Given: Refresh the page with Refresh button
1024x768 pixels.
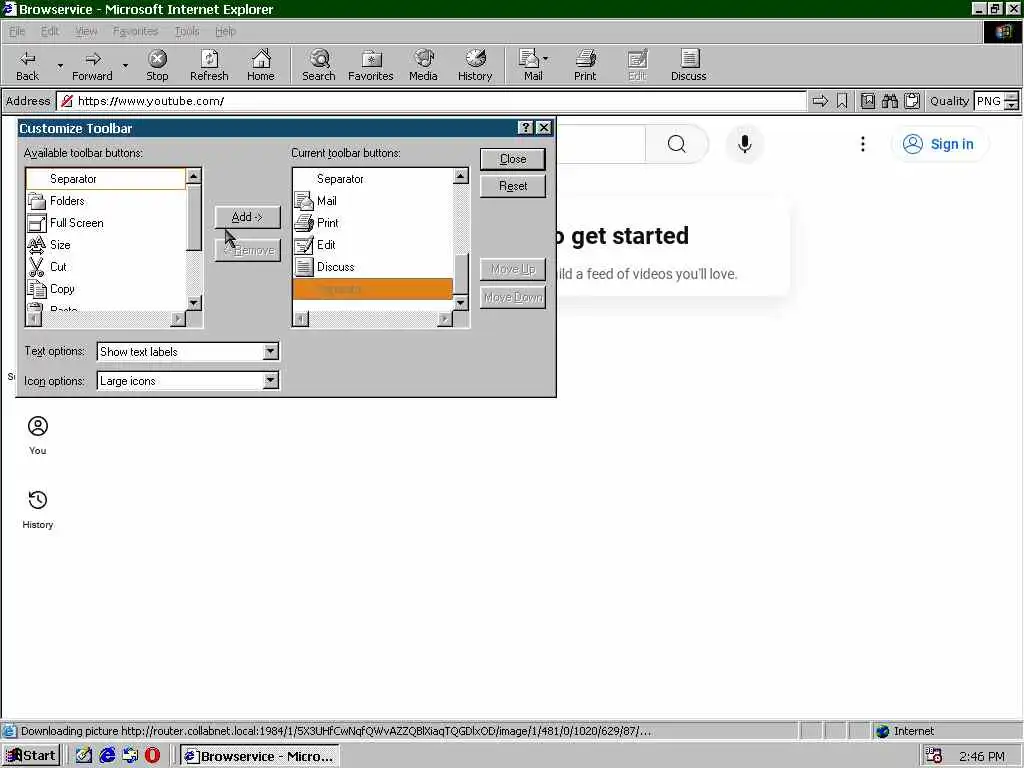Looking at the screenshot, I should (209, 65).
